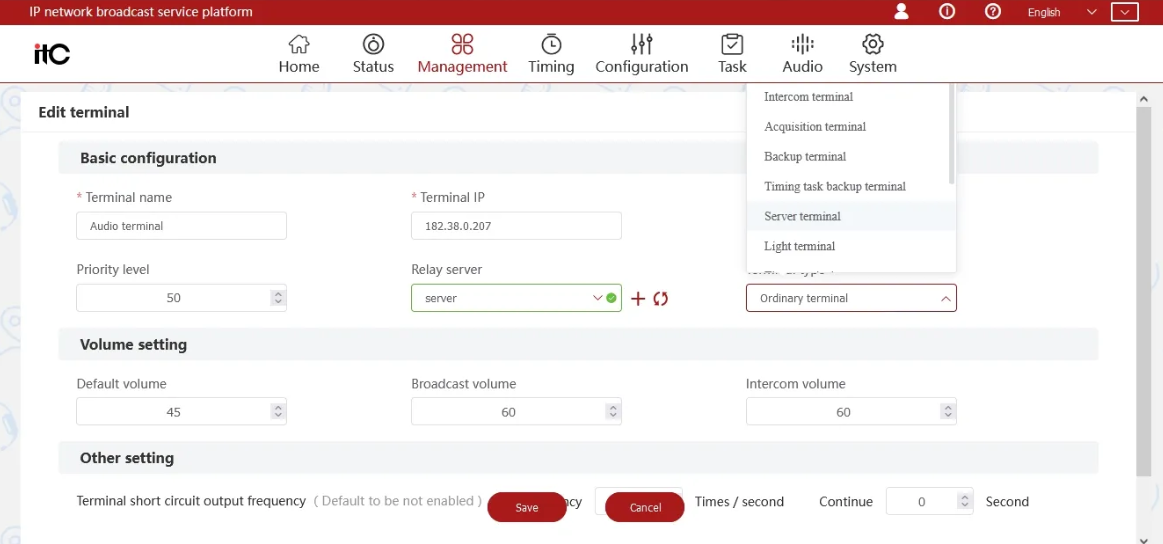Cancel editing the terminal

[x=645, y=507]
